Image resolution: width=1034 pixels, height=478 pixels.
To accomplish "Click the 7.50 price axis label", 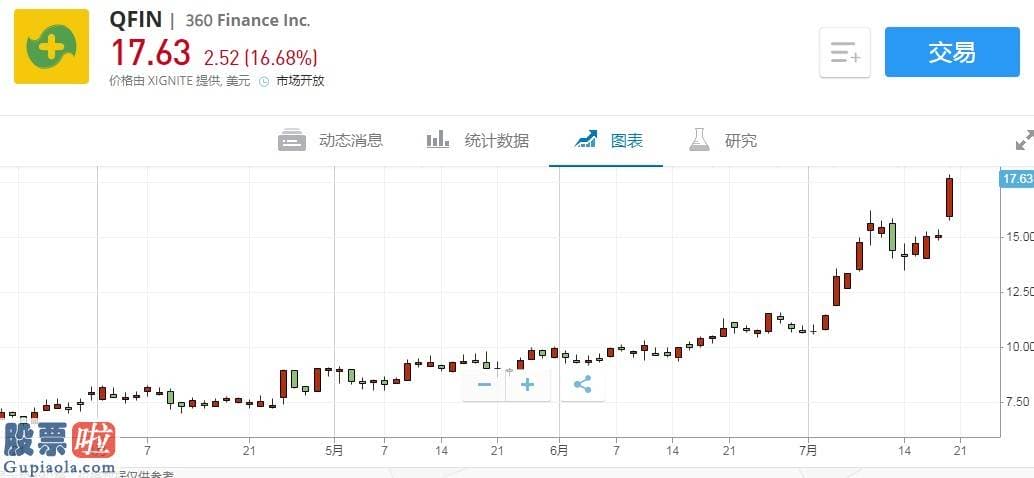I will (x=1016, y=402).
